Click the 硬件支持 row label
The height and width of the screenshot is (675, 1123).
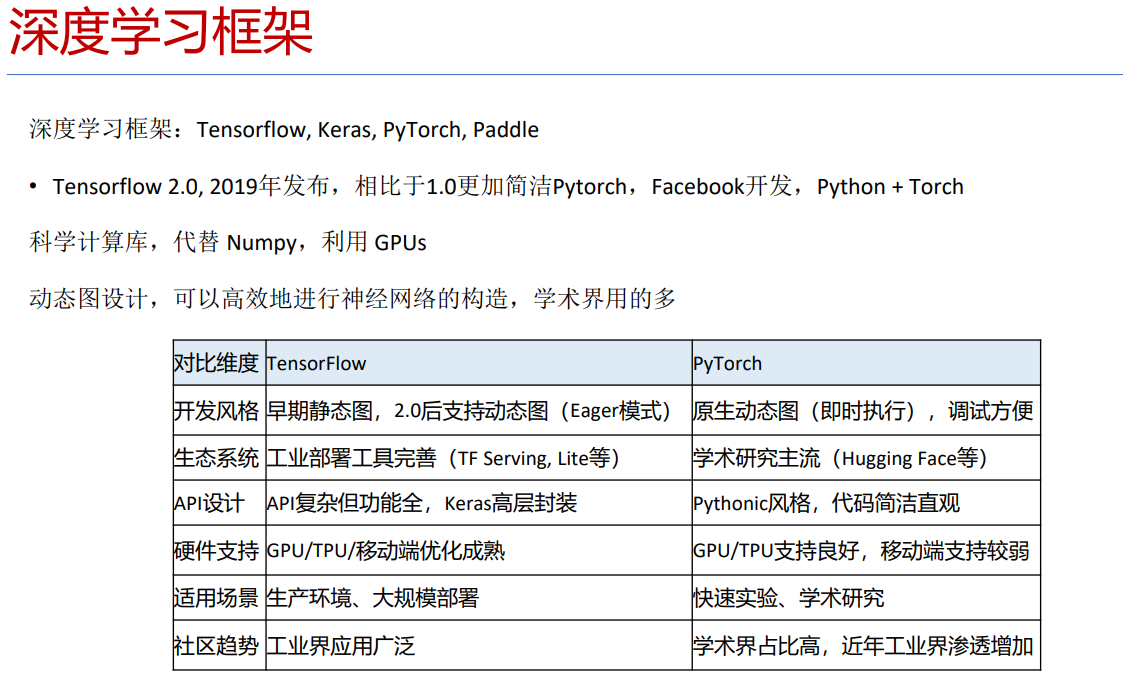coord(219,550)
